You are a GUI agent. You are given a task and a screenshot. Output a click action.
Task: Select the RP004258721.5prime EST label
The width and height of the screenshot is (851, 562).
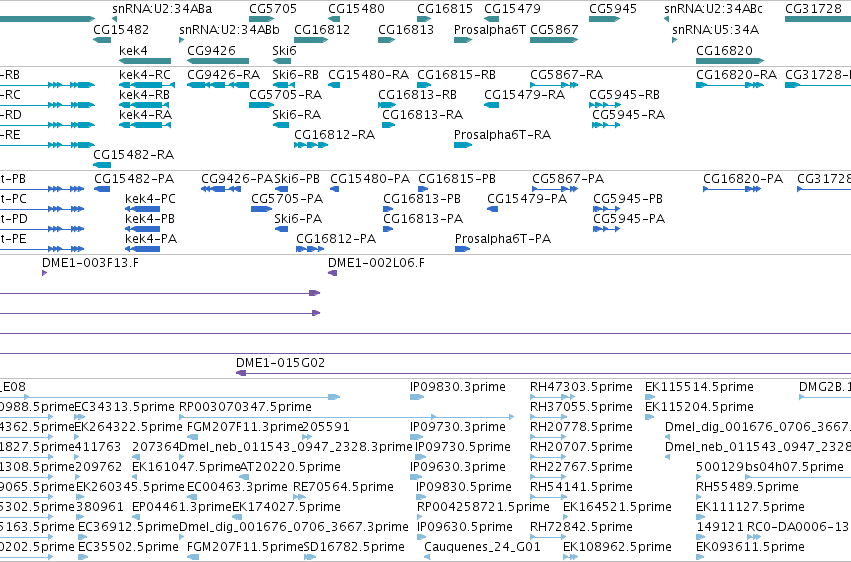[x=483, y=507]
